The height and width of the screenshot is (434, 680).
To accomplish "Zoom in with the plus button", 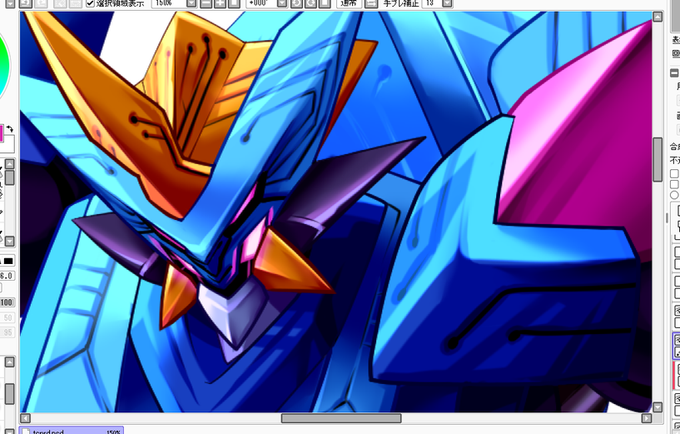I will (x=220, y=3).
